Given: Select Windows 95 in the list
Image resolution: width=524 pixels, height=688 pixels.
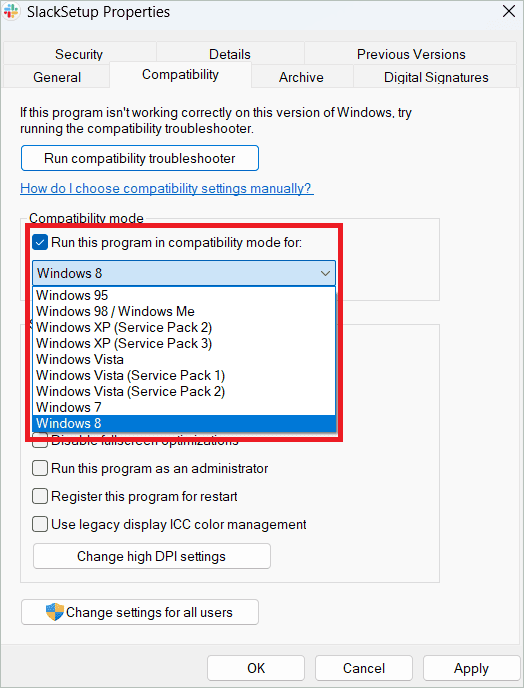Looking at the screenshot, I should coord(184,295).
